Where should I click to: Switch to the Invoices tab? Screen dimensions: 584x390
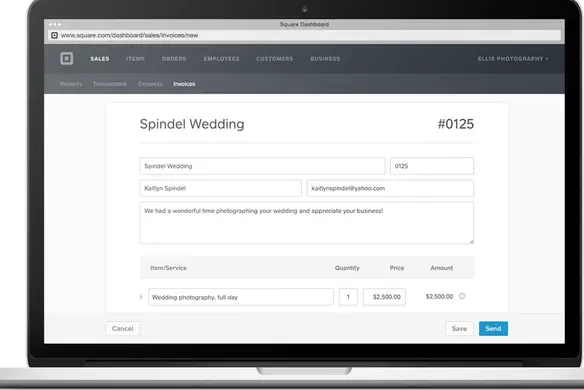tap(184, 84)
